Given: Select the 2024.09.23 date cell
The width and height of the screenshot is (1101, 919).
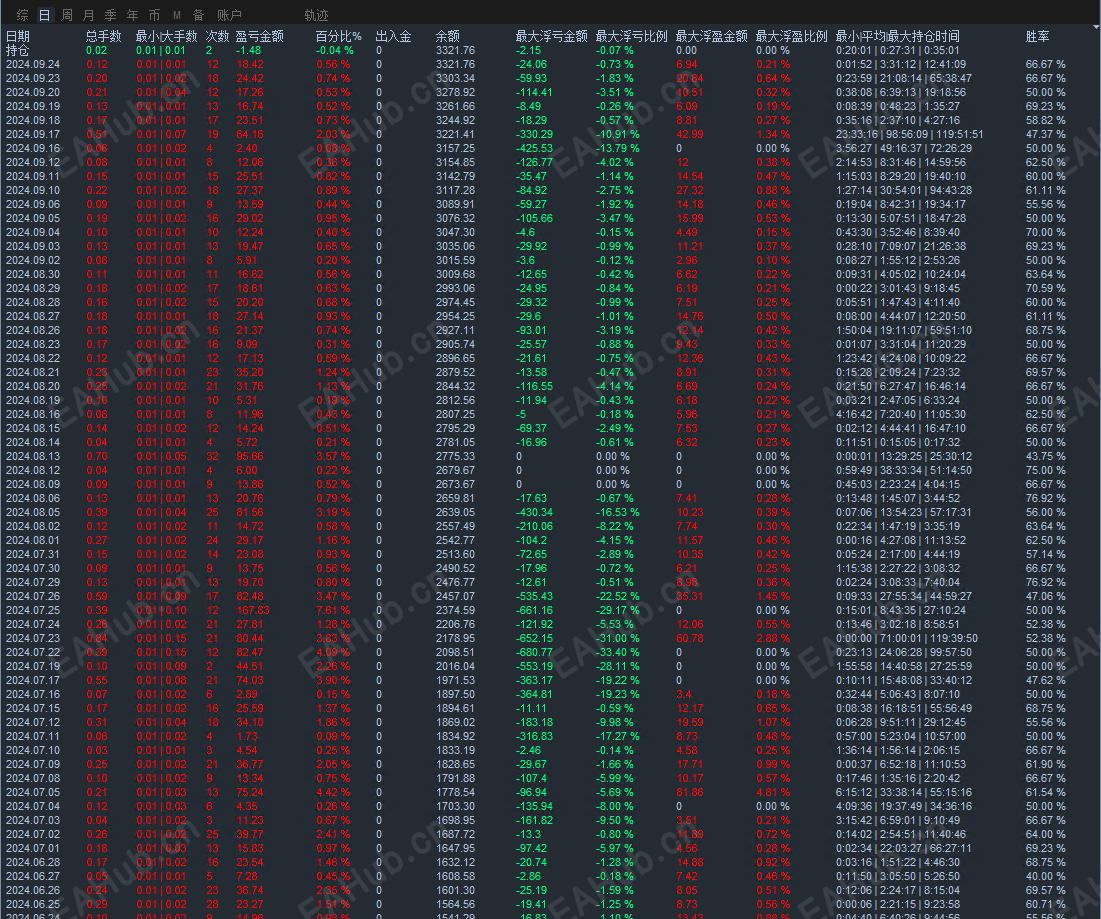Looking at the screenshot, I should [x=33, y=79].
